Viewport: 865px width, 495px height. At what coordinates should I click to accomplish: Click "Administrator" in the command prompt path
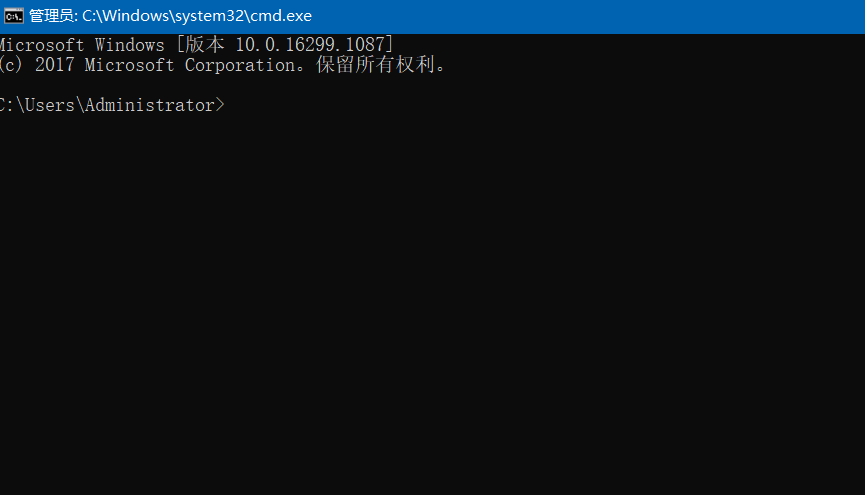pyautogui.click(x=149, y=105)
